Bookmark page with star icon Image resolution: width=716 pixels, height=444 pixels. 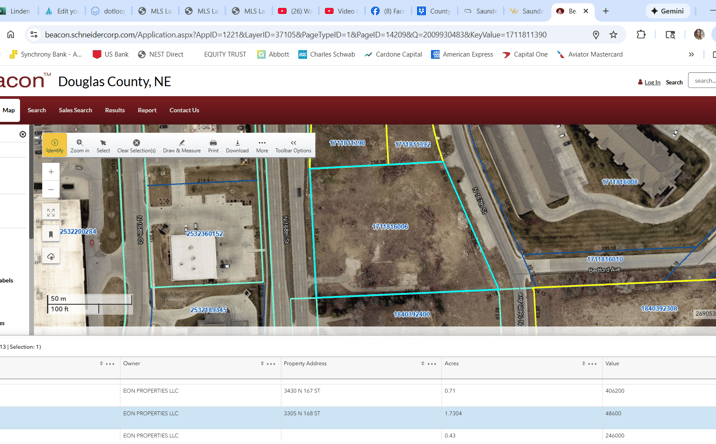[x=613, y=35]
